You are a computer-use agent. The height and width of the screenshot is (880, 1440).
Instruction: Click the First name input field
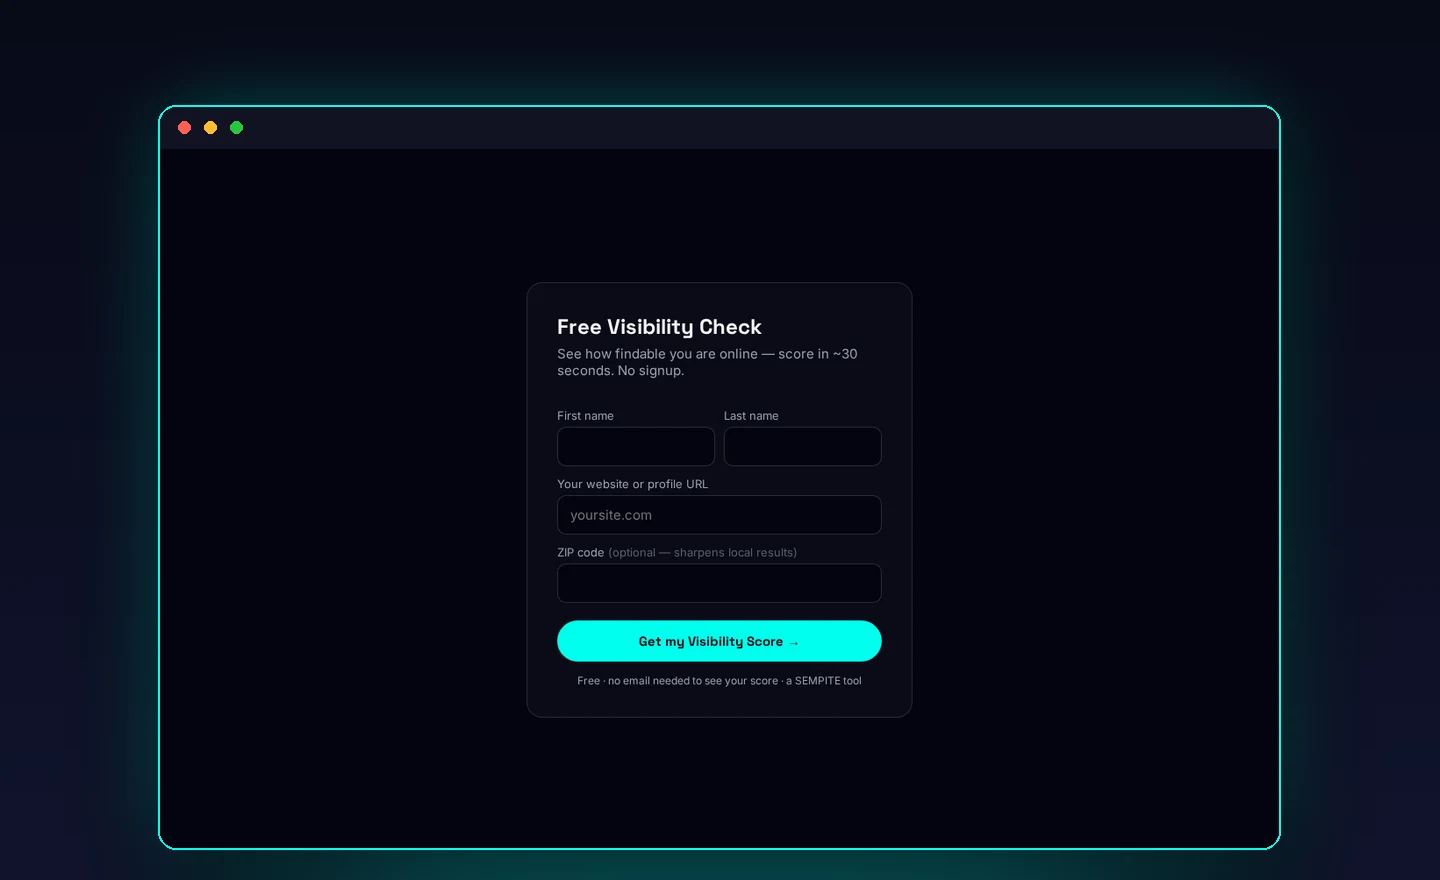click(636, 446)
